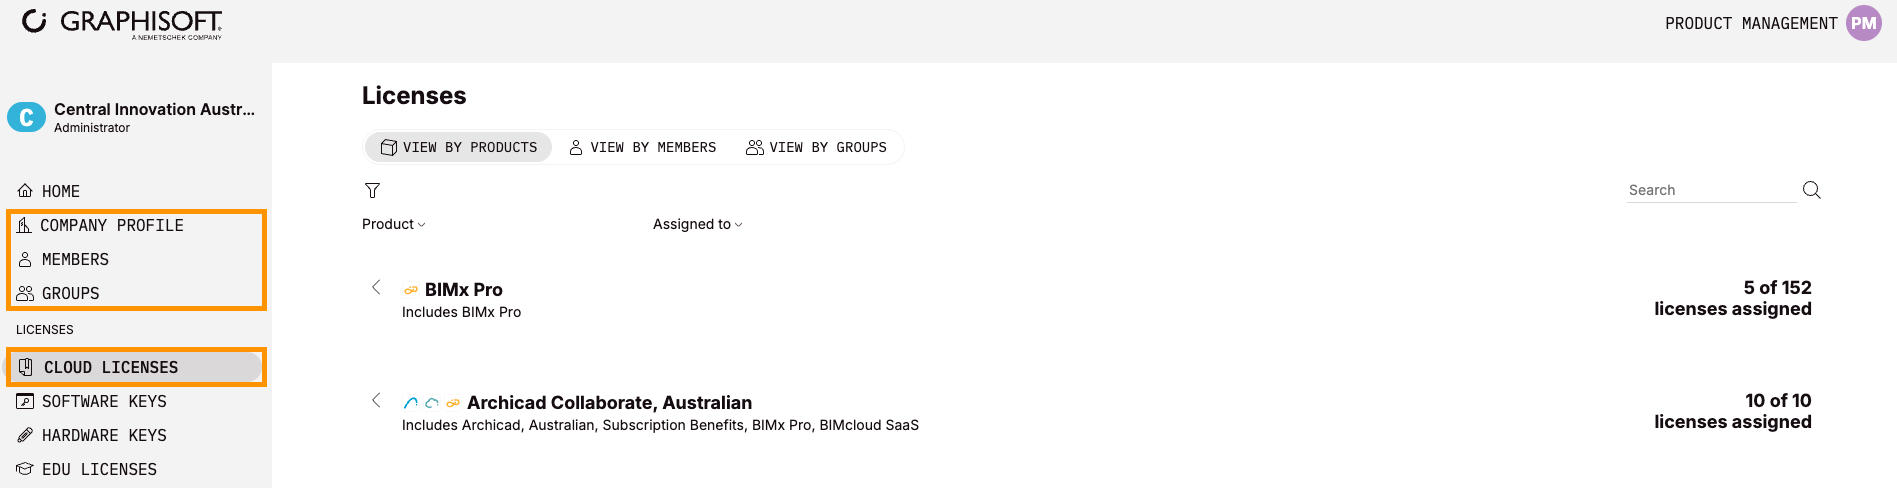The image size is (1897, 488).
Task: Select Cloud Licenses in sidebar
Action: pyautogui.click(x=110, y=367)
